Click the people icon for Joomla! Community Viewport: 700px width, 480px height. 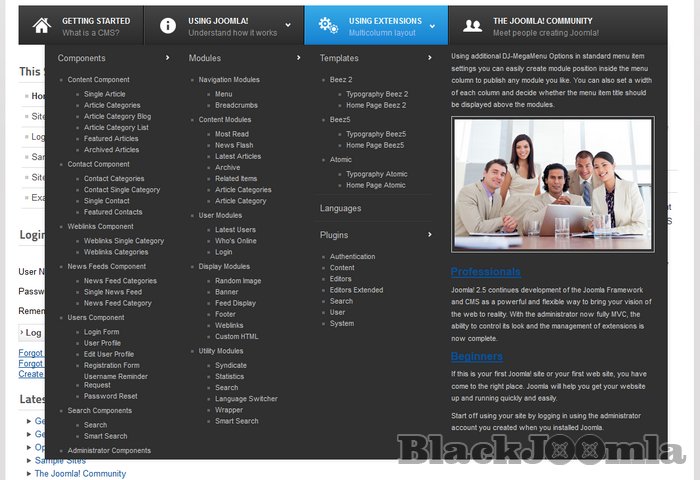click(x=473, y=26)
